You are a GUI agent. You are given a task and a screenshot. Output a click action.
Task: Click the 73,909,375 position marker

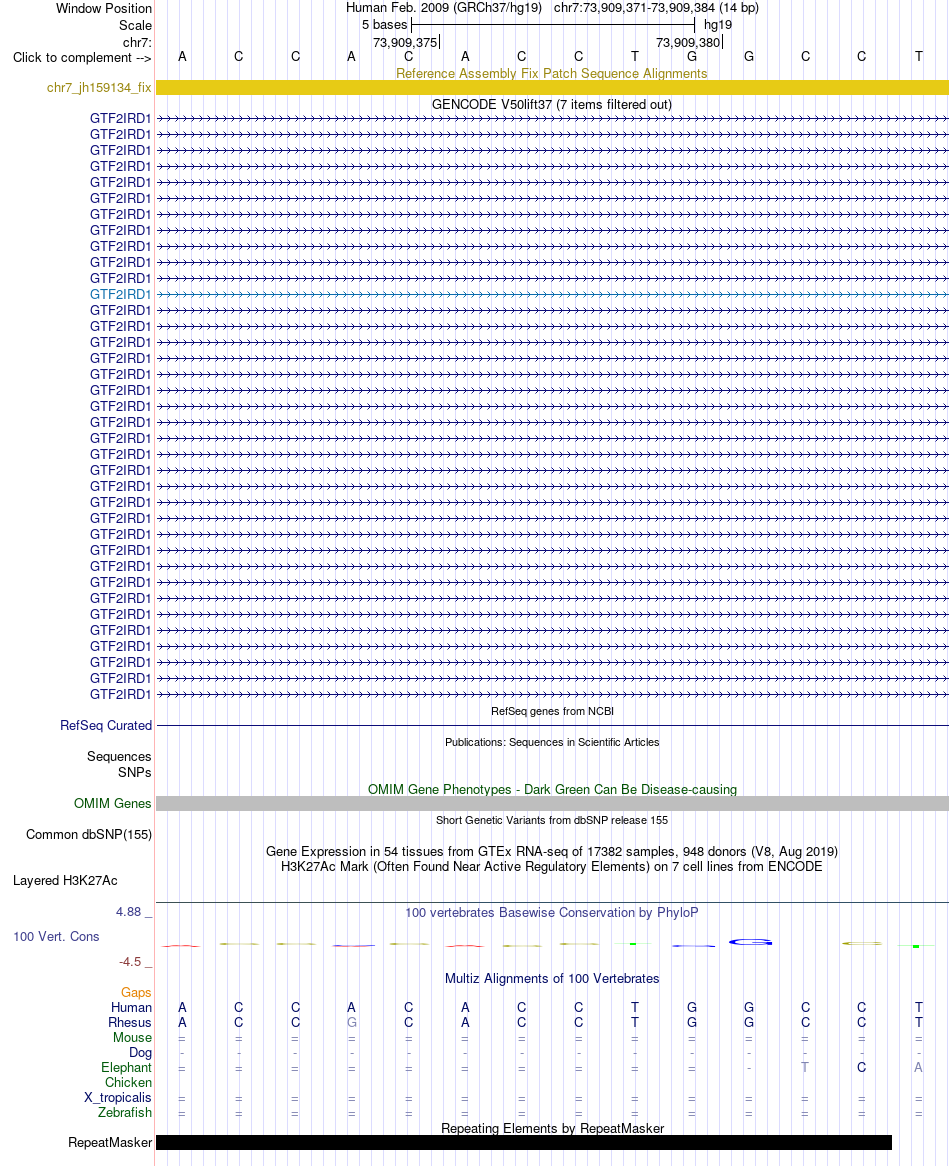click(406, 42)
